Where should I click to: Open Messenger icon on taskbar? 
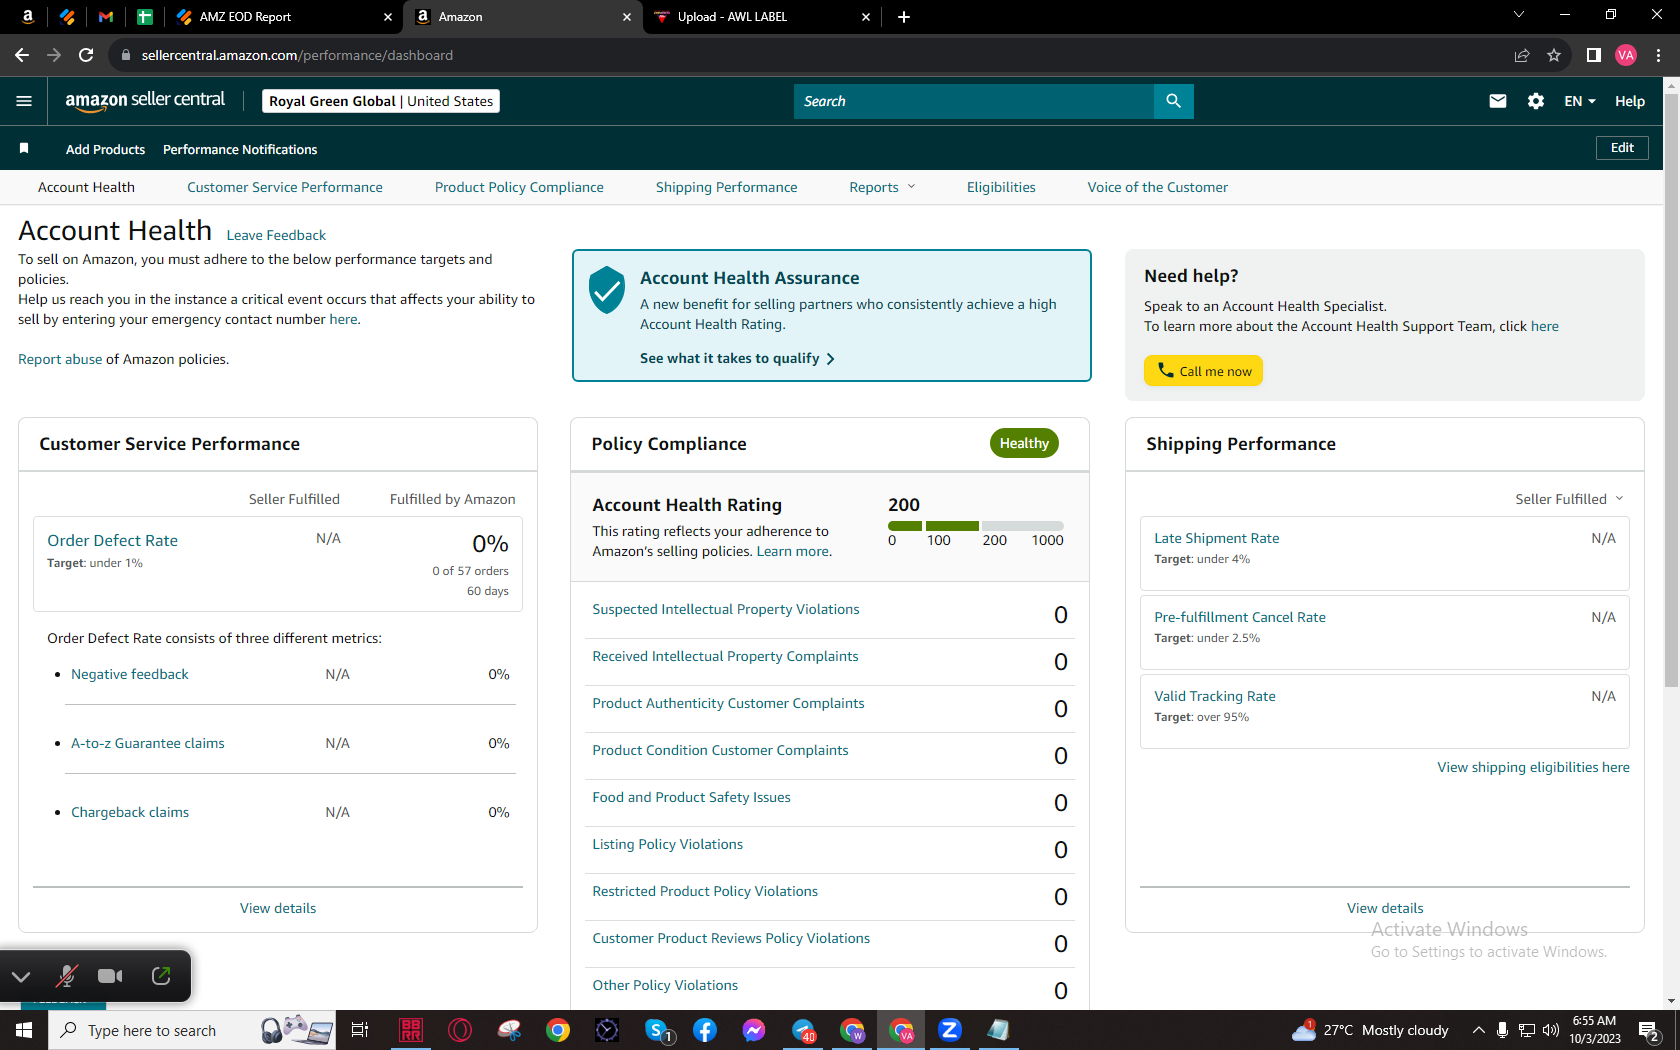pyautogui.click(x=754, y=1030)
